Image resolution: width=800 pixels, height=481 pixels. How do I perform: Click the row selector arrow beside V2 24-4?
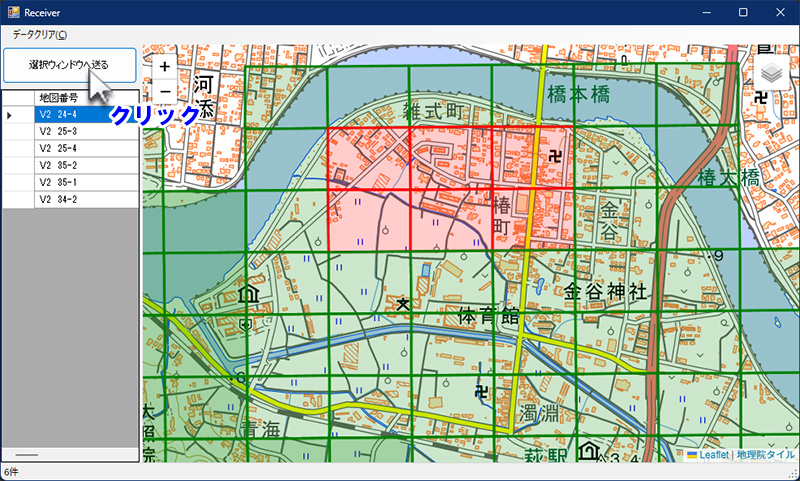(18, 115)
